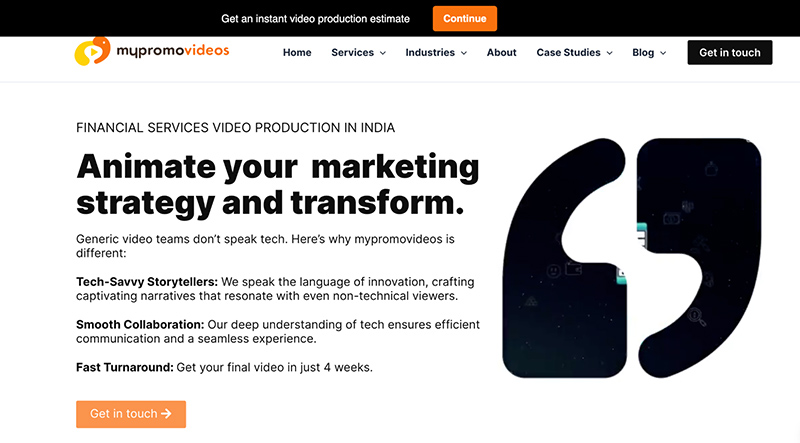
Task: Navigate to the About page
Action: coord(502,52)
